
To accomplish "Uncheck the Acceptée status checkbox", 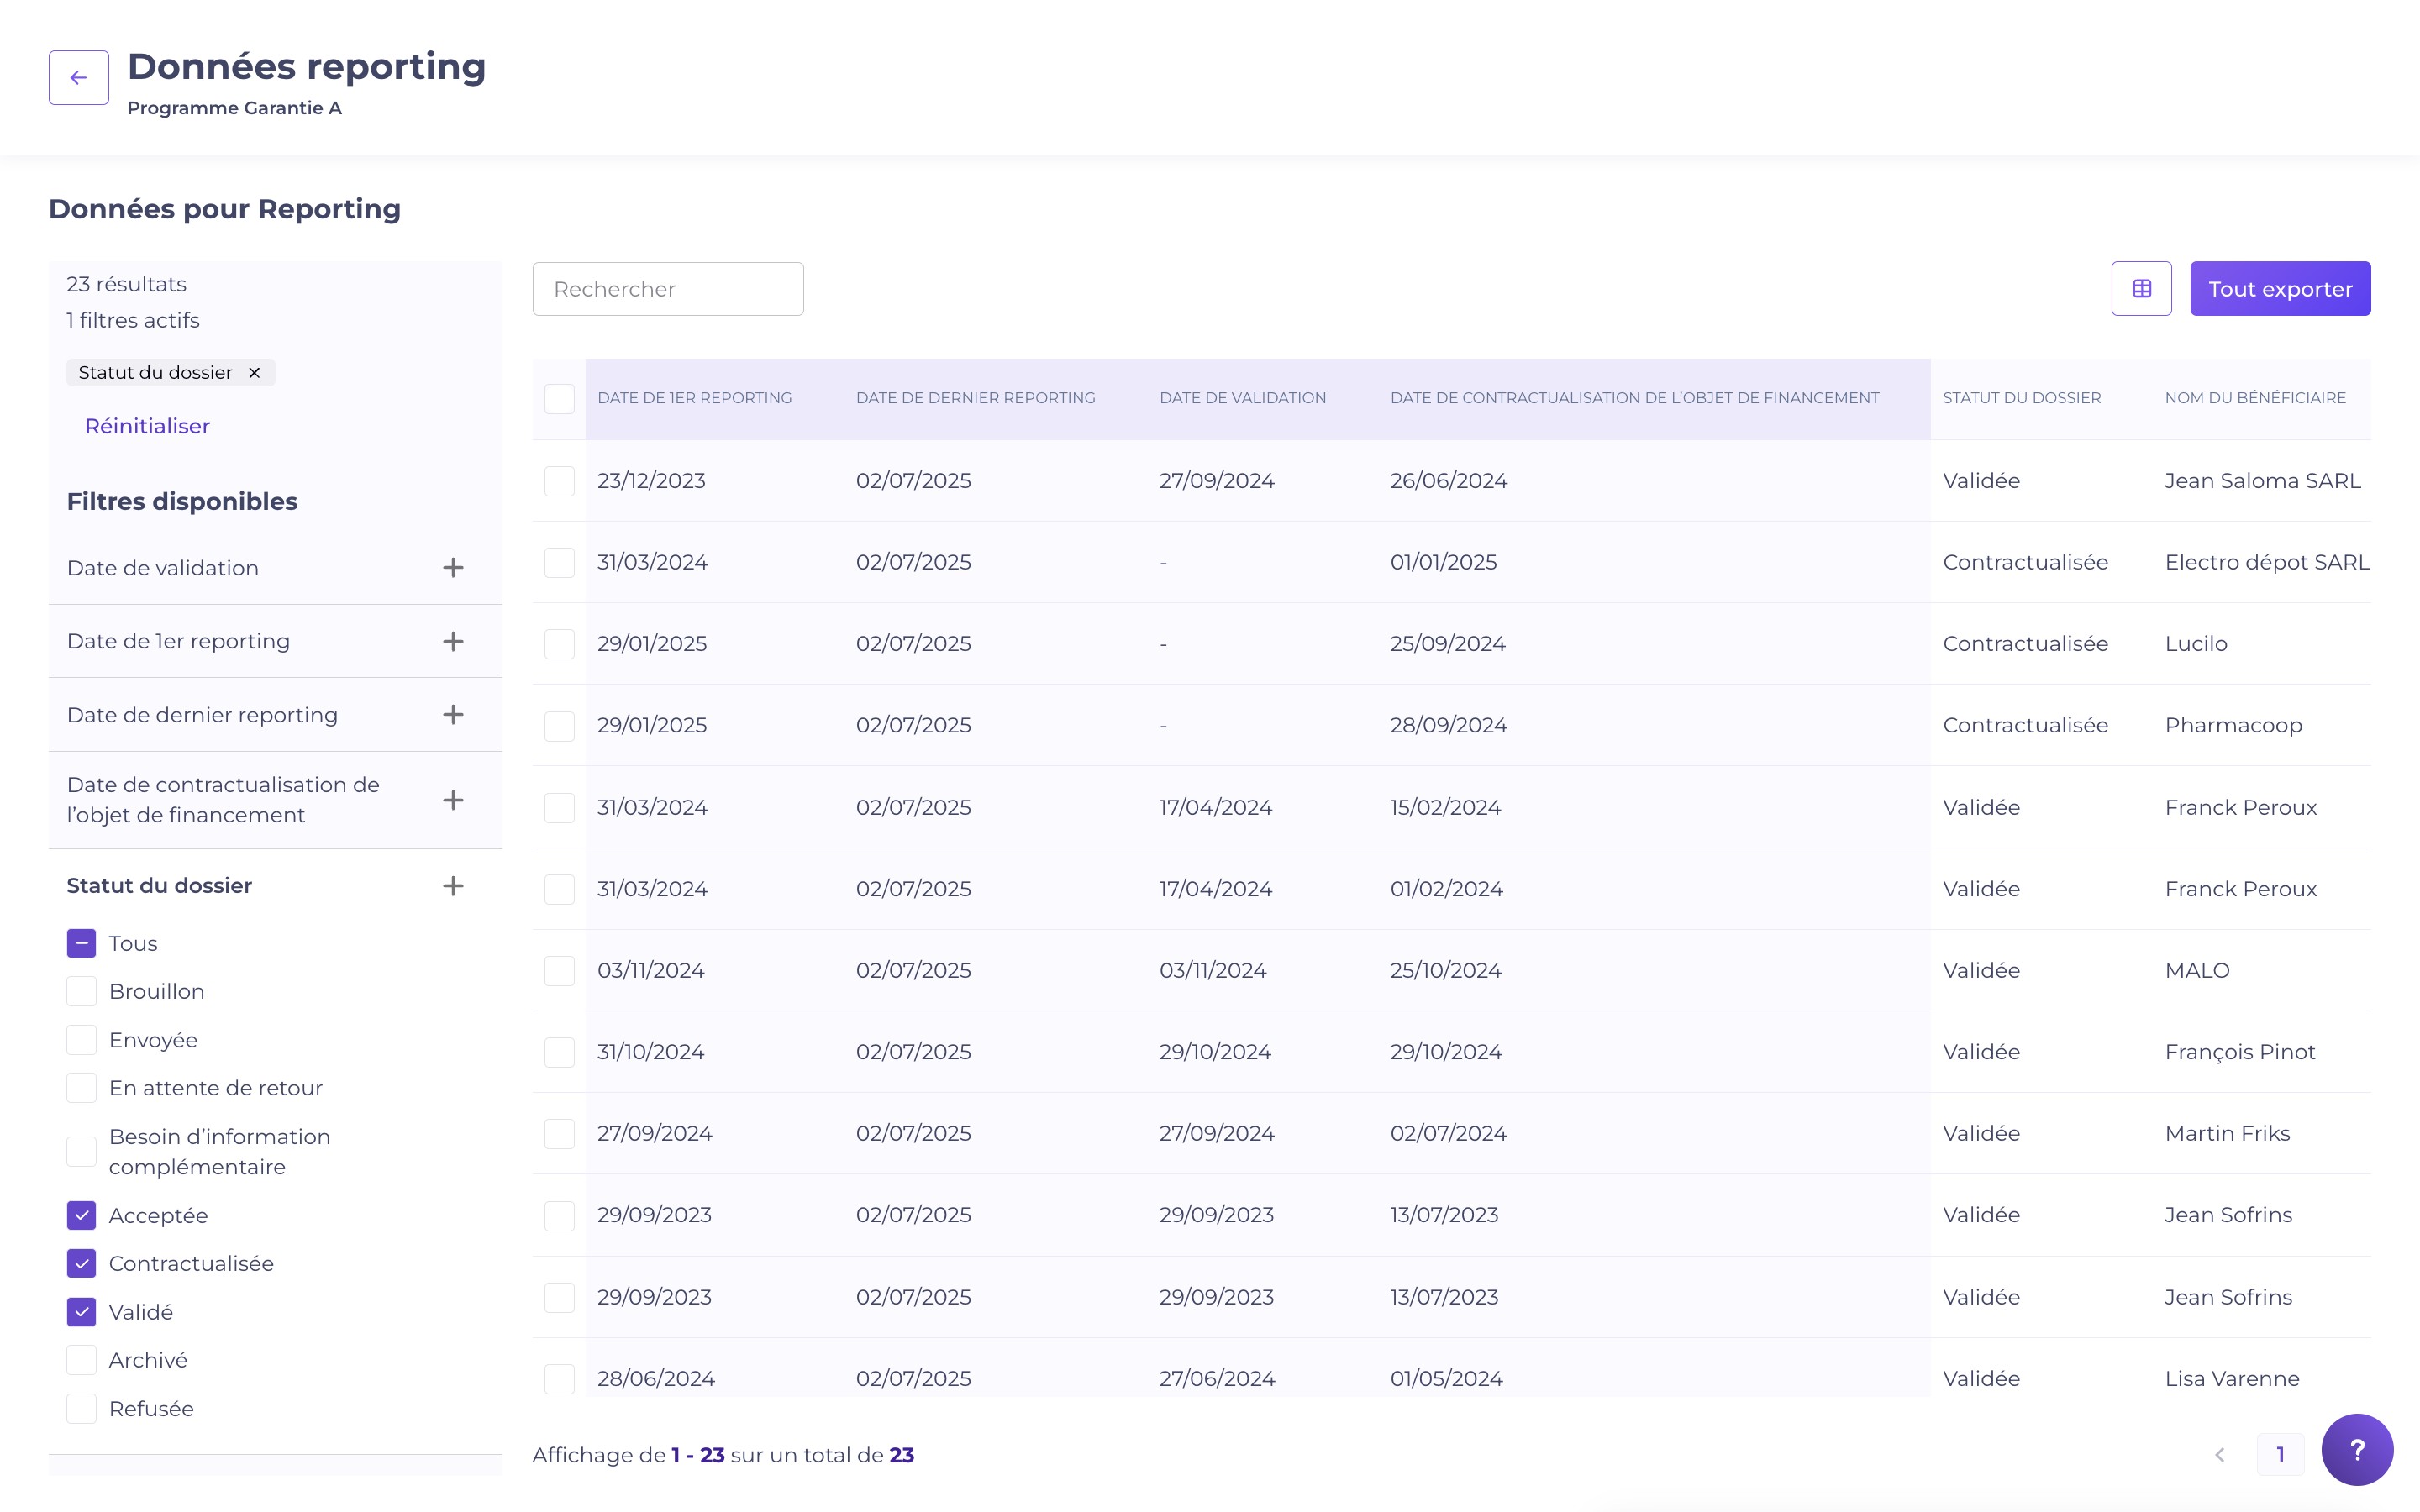I will click(x=81, y=1216).
